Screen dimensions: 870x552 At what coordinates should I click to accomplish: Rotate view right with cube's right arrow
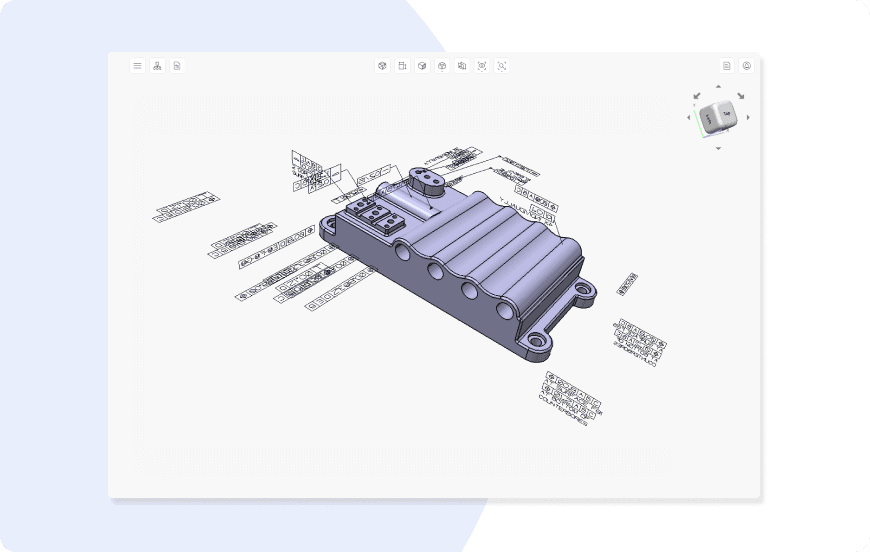point(748,118)
